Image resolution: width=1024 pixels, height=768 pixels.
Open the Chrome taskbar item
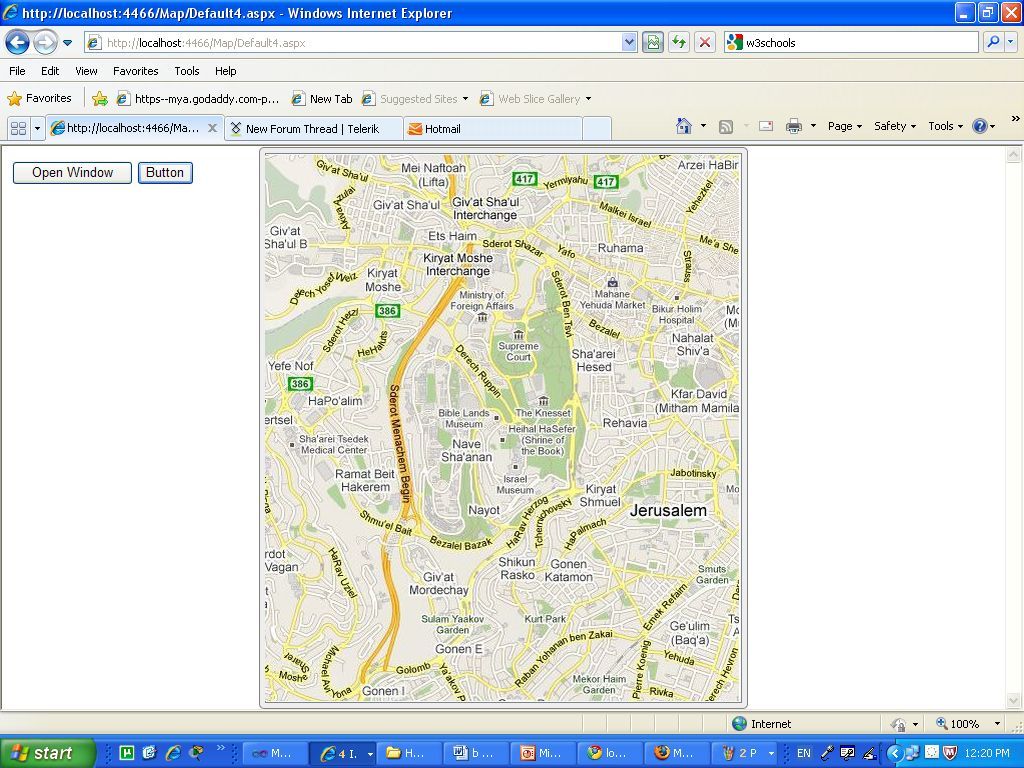[610, 753]
